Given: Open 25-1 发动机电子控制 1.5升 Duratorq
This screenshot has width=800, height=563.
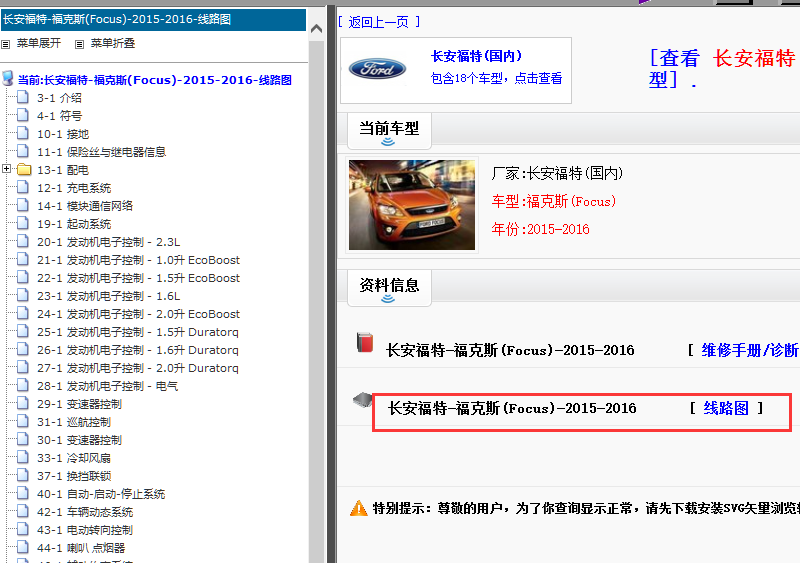Looking at the screenshot, I should pos(137,332).
